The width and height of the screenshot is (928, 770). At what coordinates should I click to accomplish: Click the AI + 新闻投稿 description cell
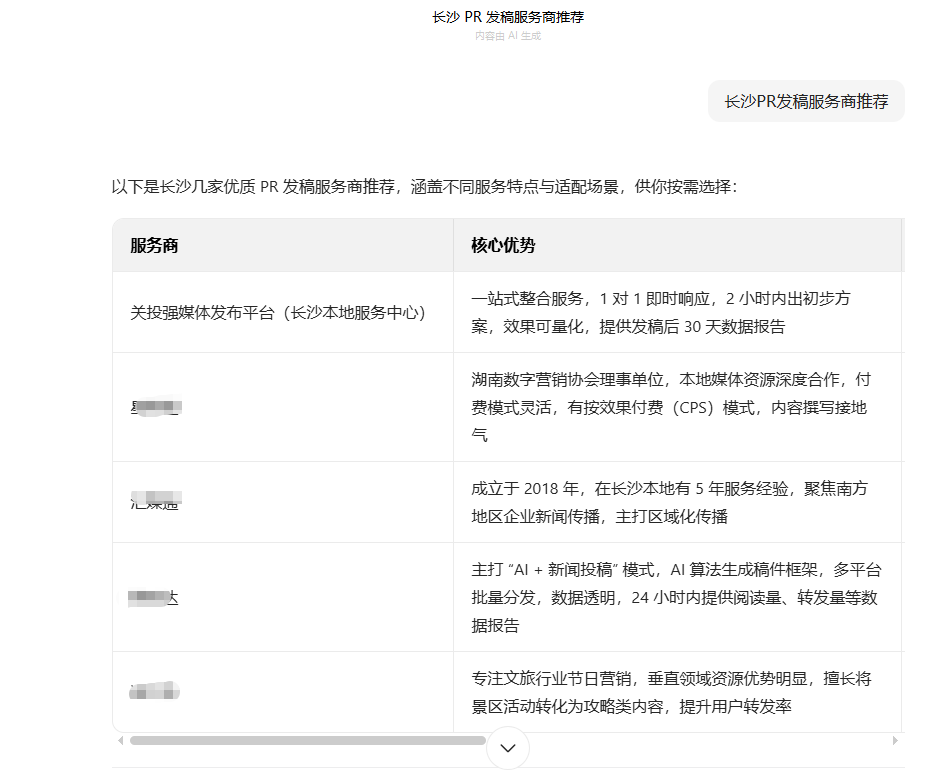(676, 597)
